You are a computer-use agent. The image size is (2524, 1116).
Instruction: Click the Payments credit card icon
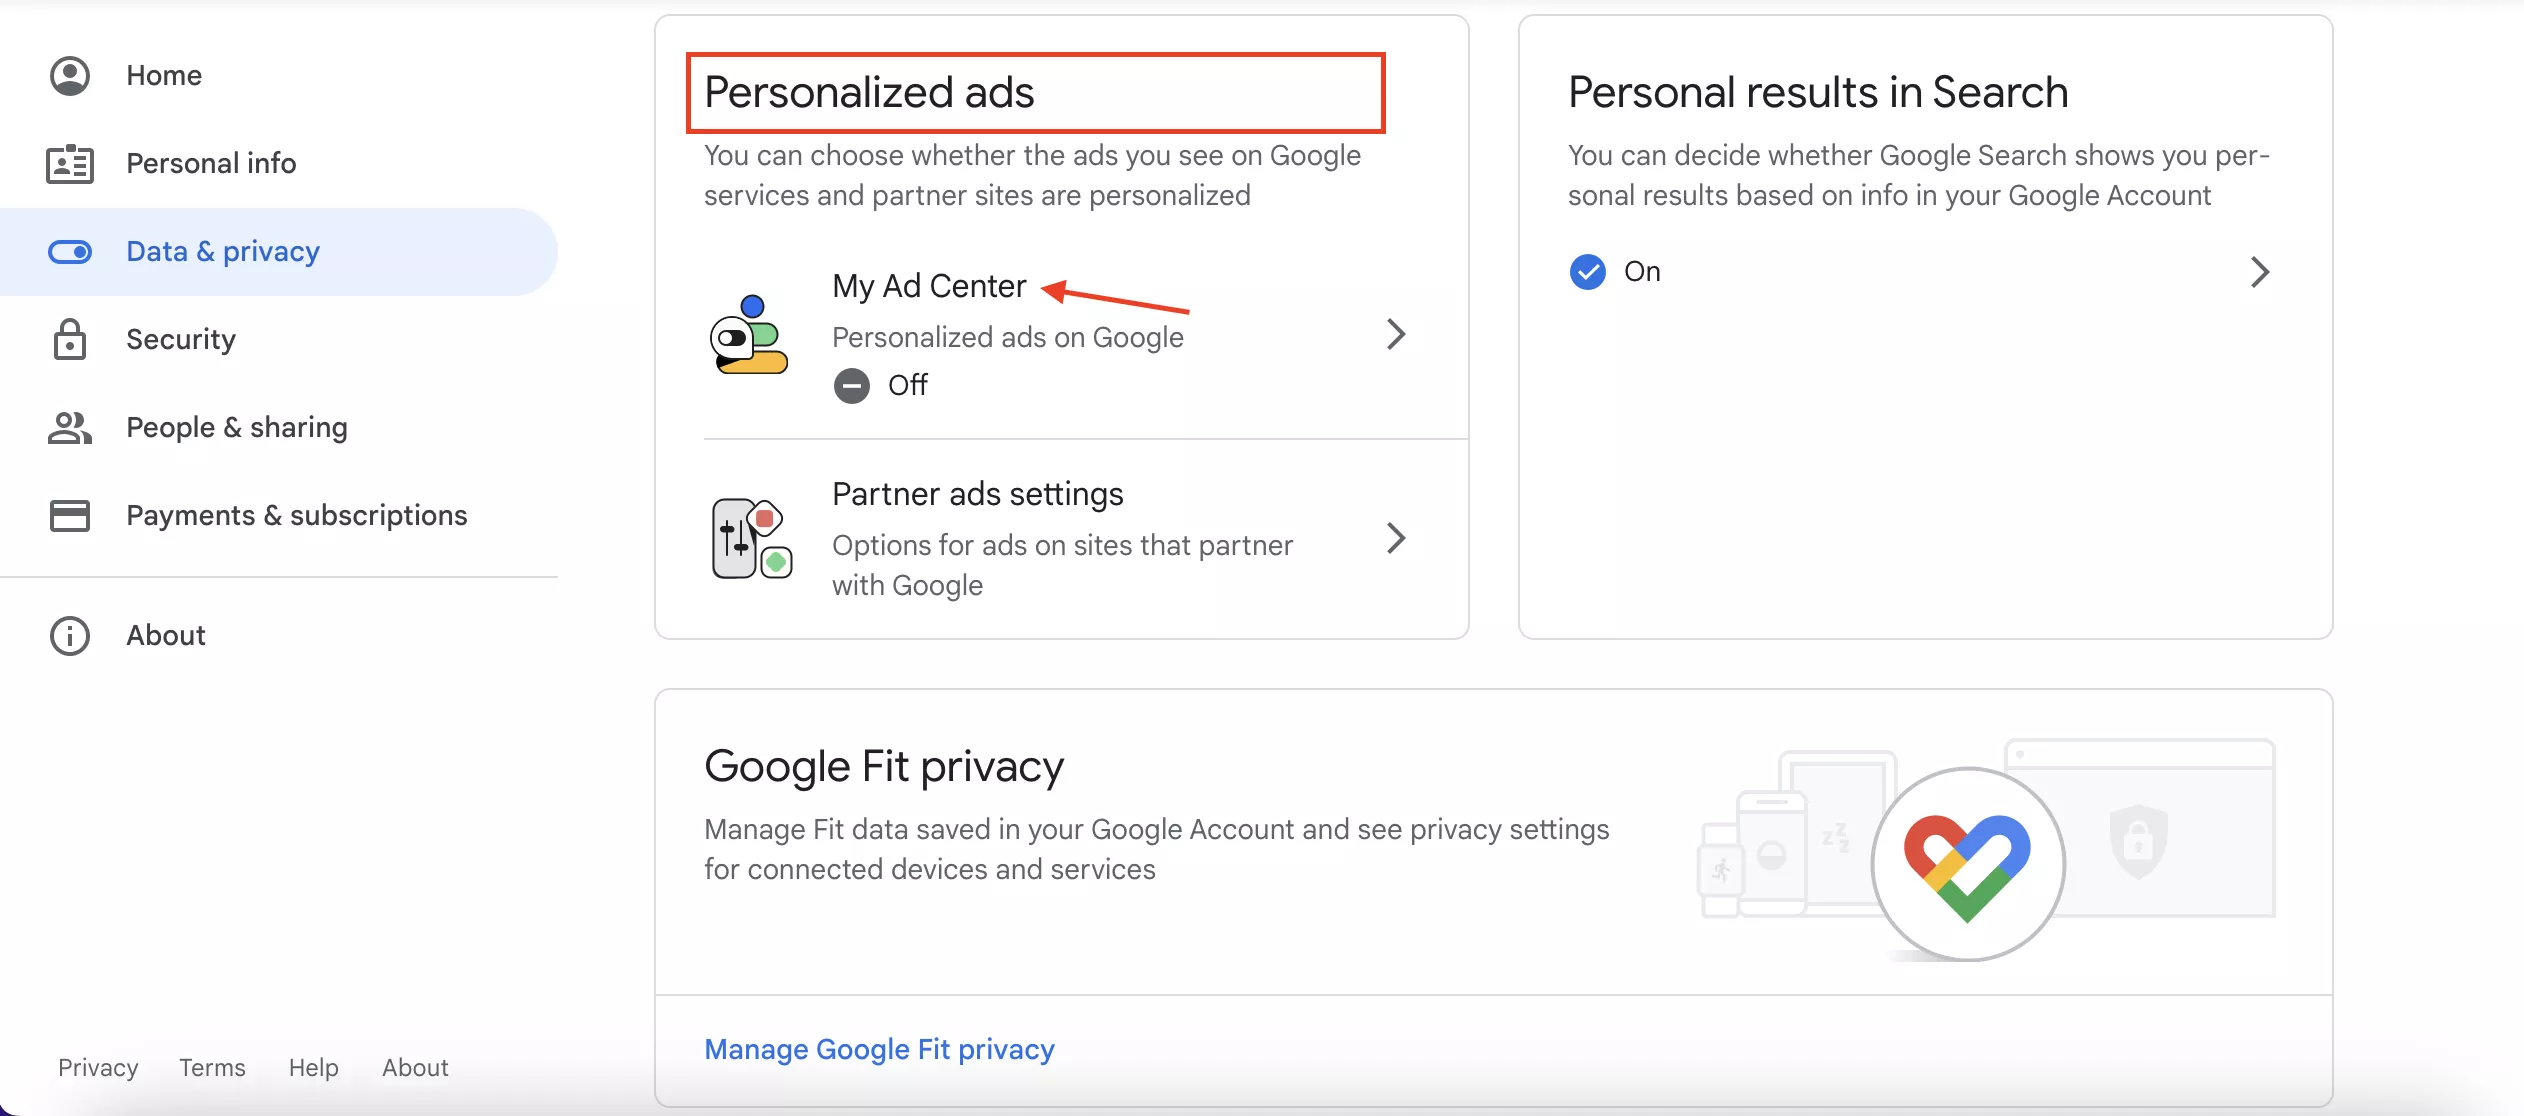(70, 516)
